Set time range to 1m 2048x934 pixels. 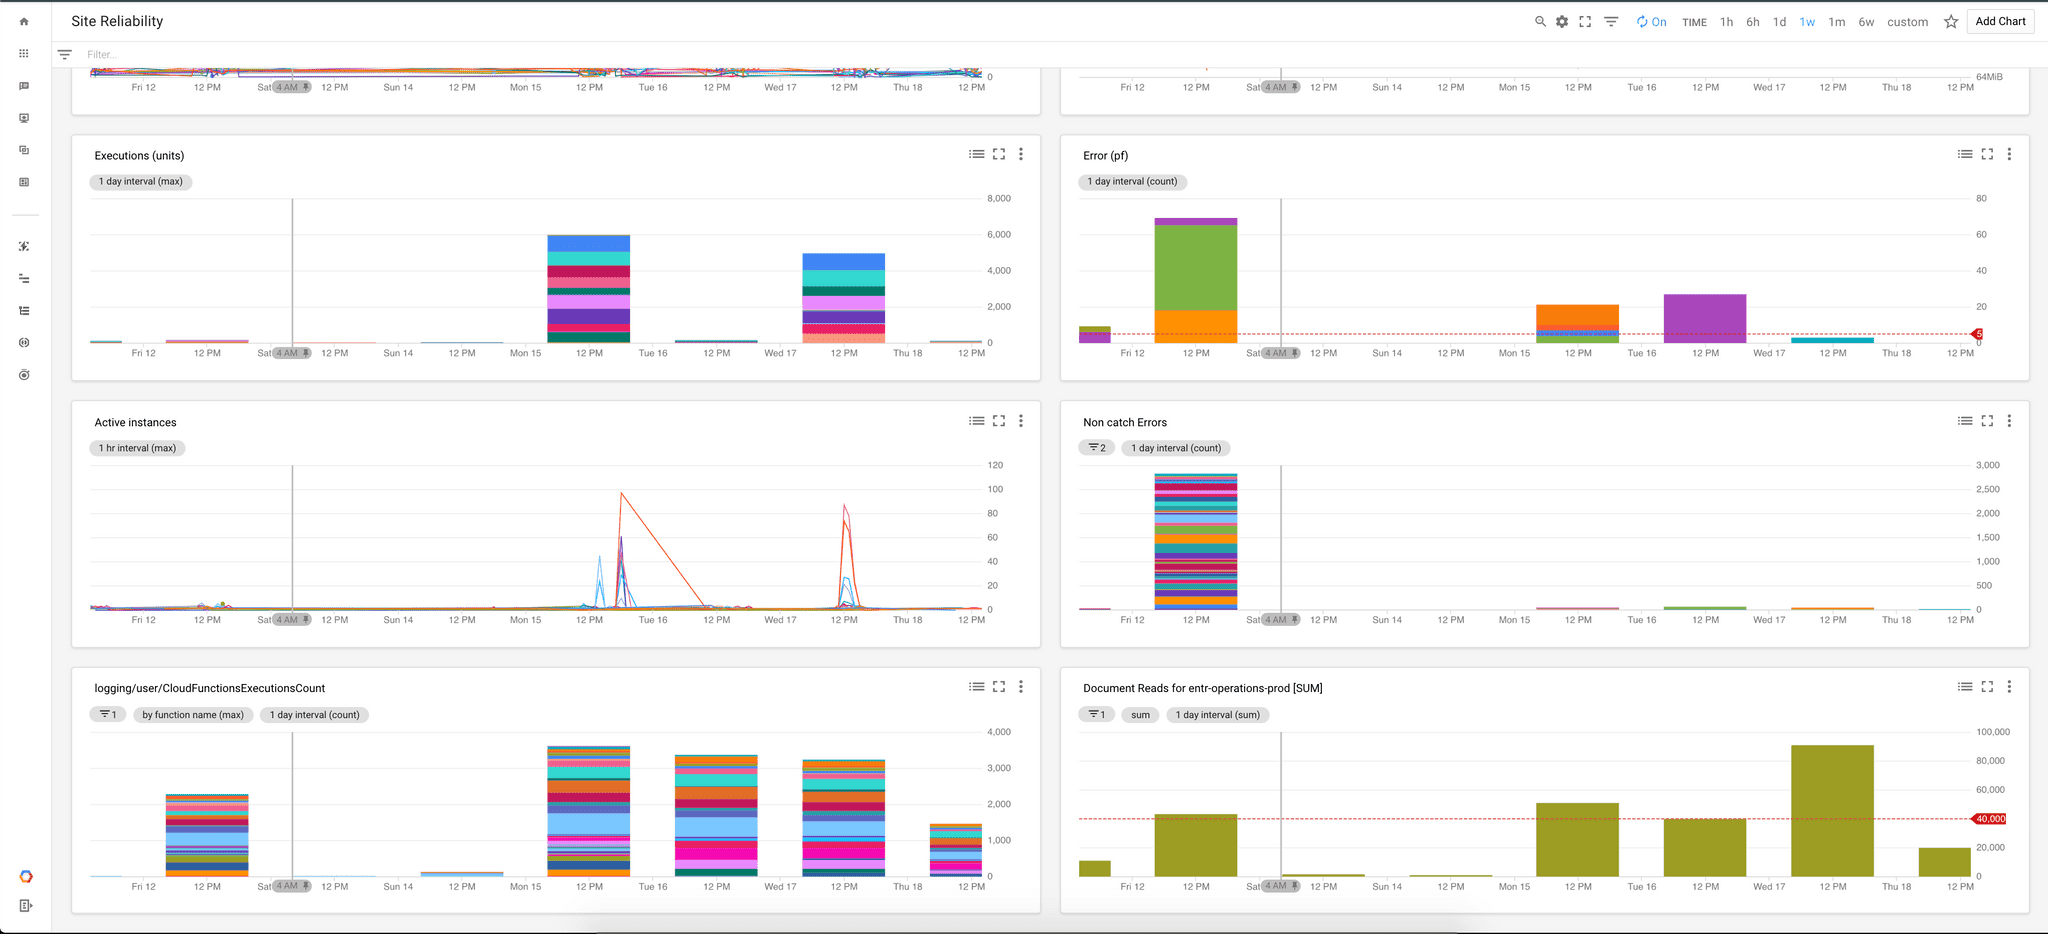click(x=1837, y=22)
